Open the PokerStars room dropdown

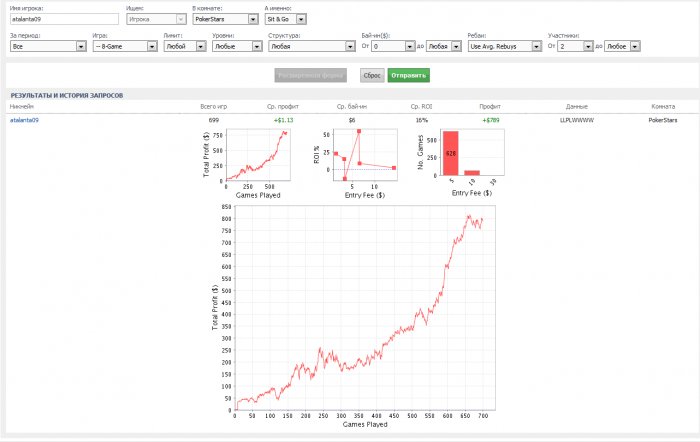click(225, 19)
